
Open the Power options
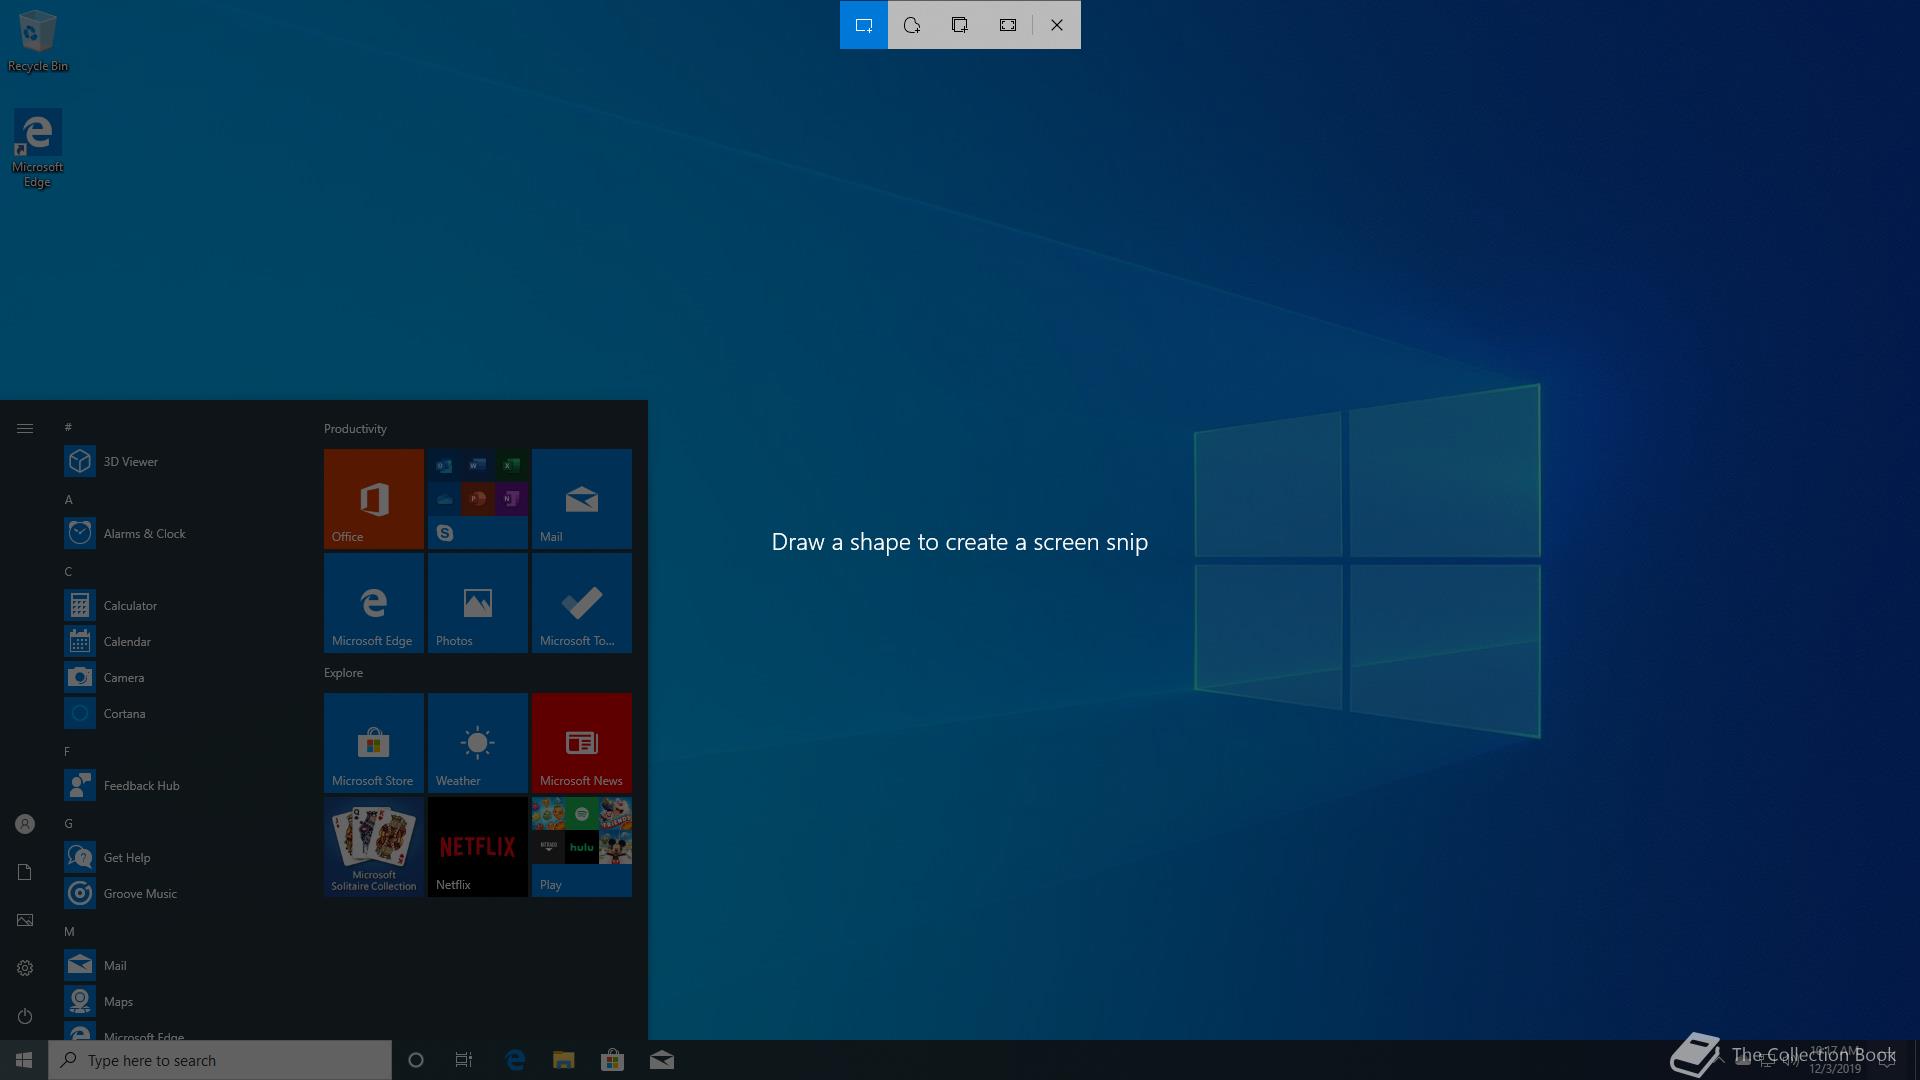pos(25,1016)
